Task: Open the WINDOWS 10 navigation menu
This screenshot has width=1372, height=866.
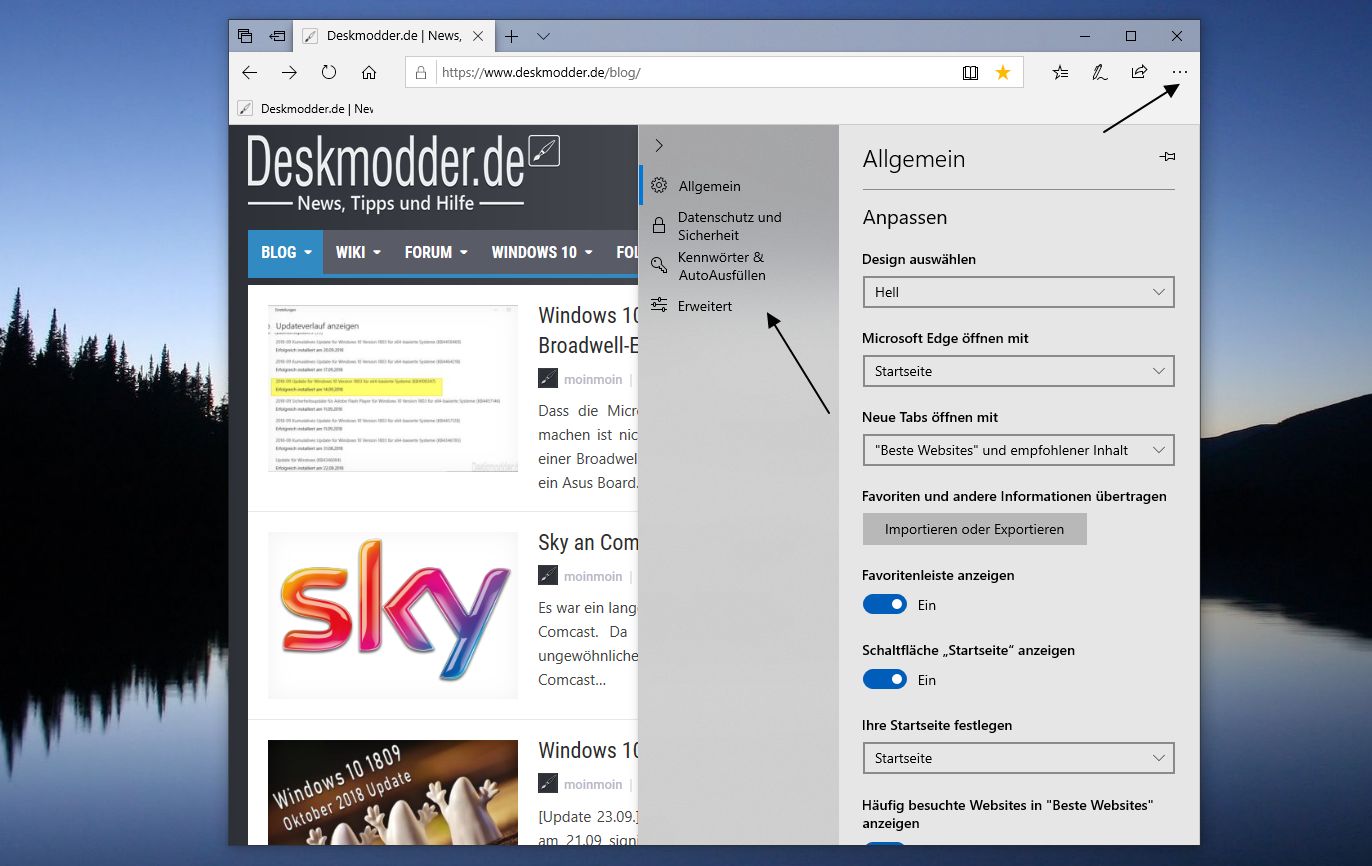Action: [542, 252]
